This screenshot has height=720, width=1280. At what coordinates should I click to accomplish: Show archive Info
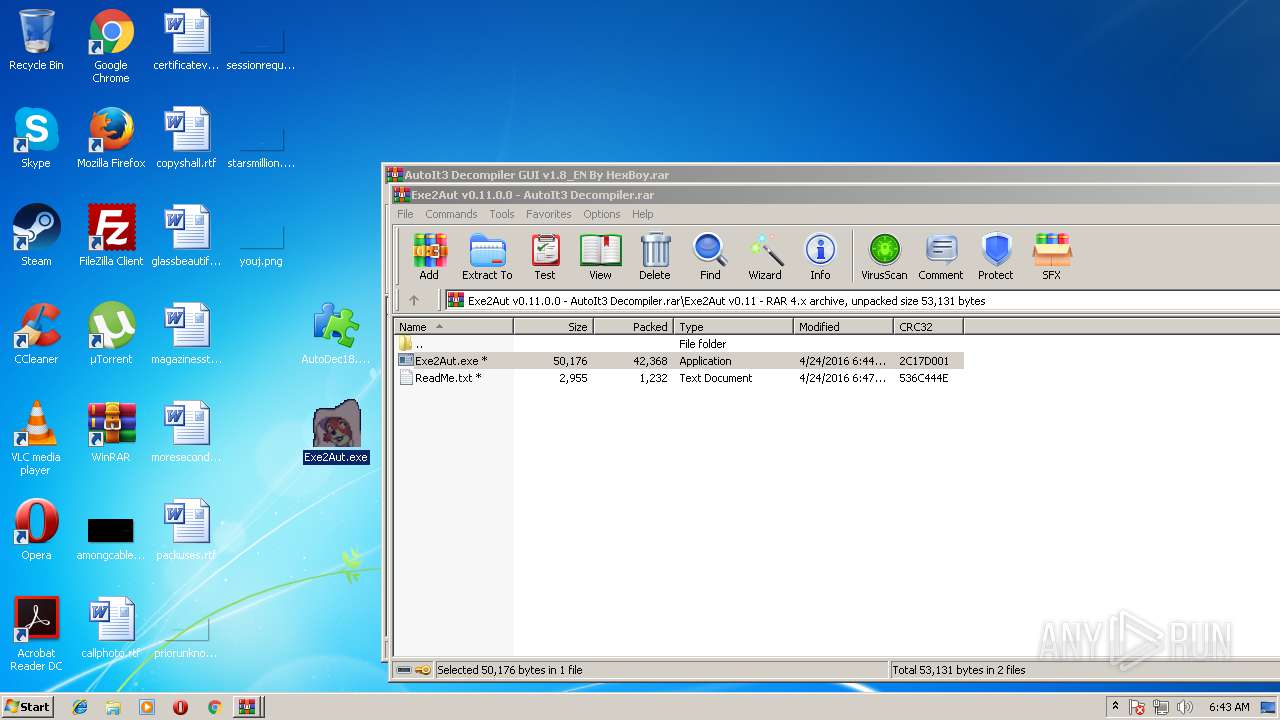[820, 257]
